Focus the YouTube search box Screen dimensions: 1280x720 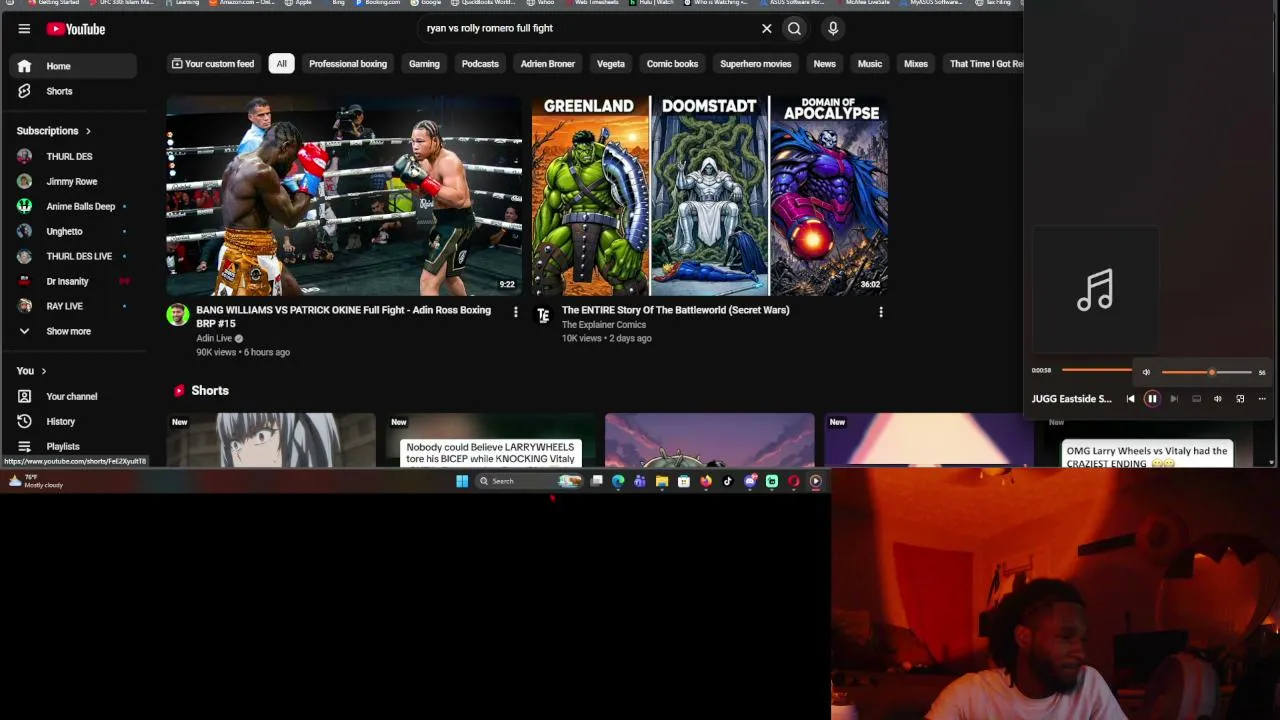point(590,28)
